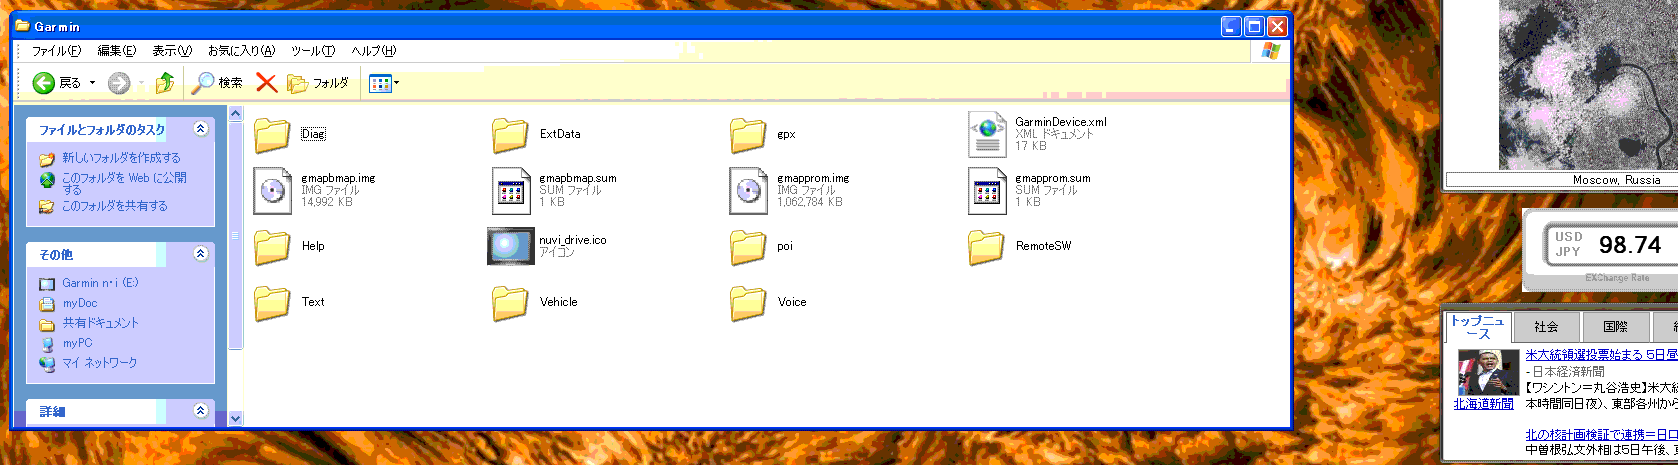Toggle the Folders (フォルダ) pane button
Screen dimensions: 1678x465
(319, 83)
